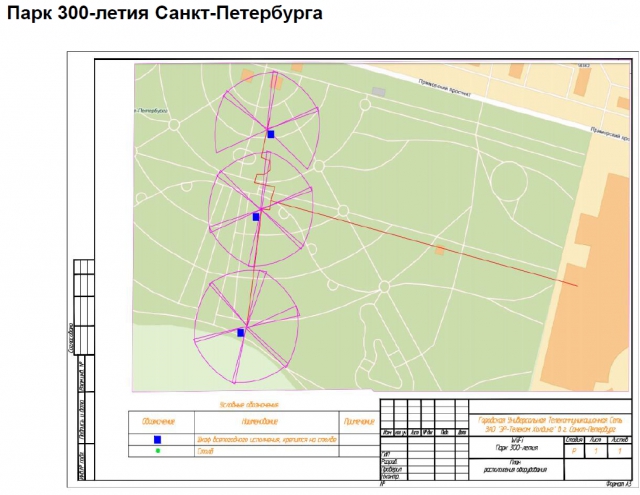Select the middle blue cabinet marker on map
640x495 pixels.
pyautogui.click(x=256, y=217)
